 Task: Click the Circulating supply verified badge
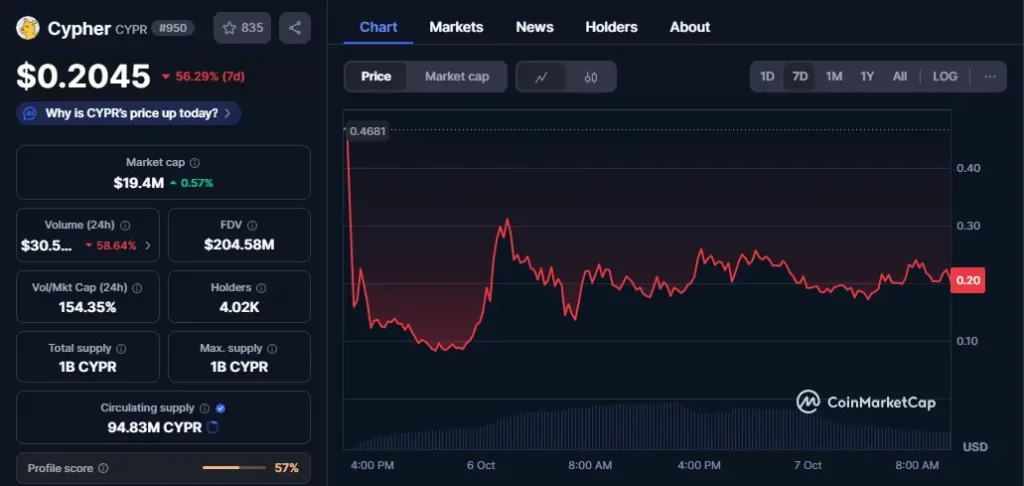[x=220, y=408]
